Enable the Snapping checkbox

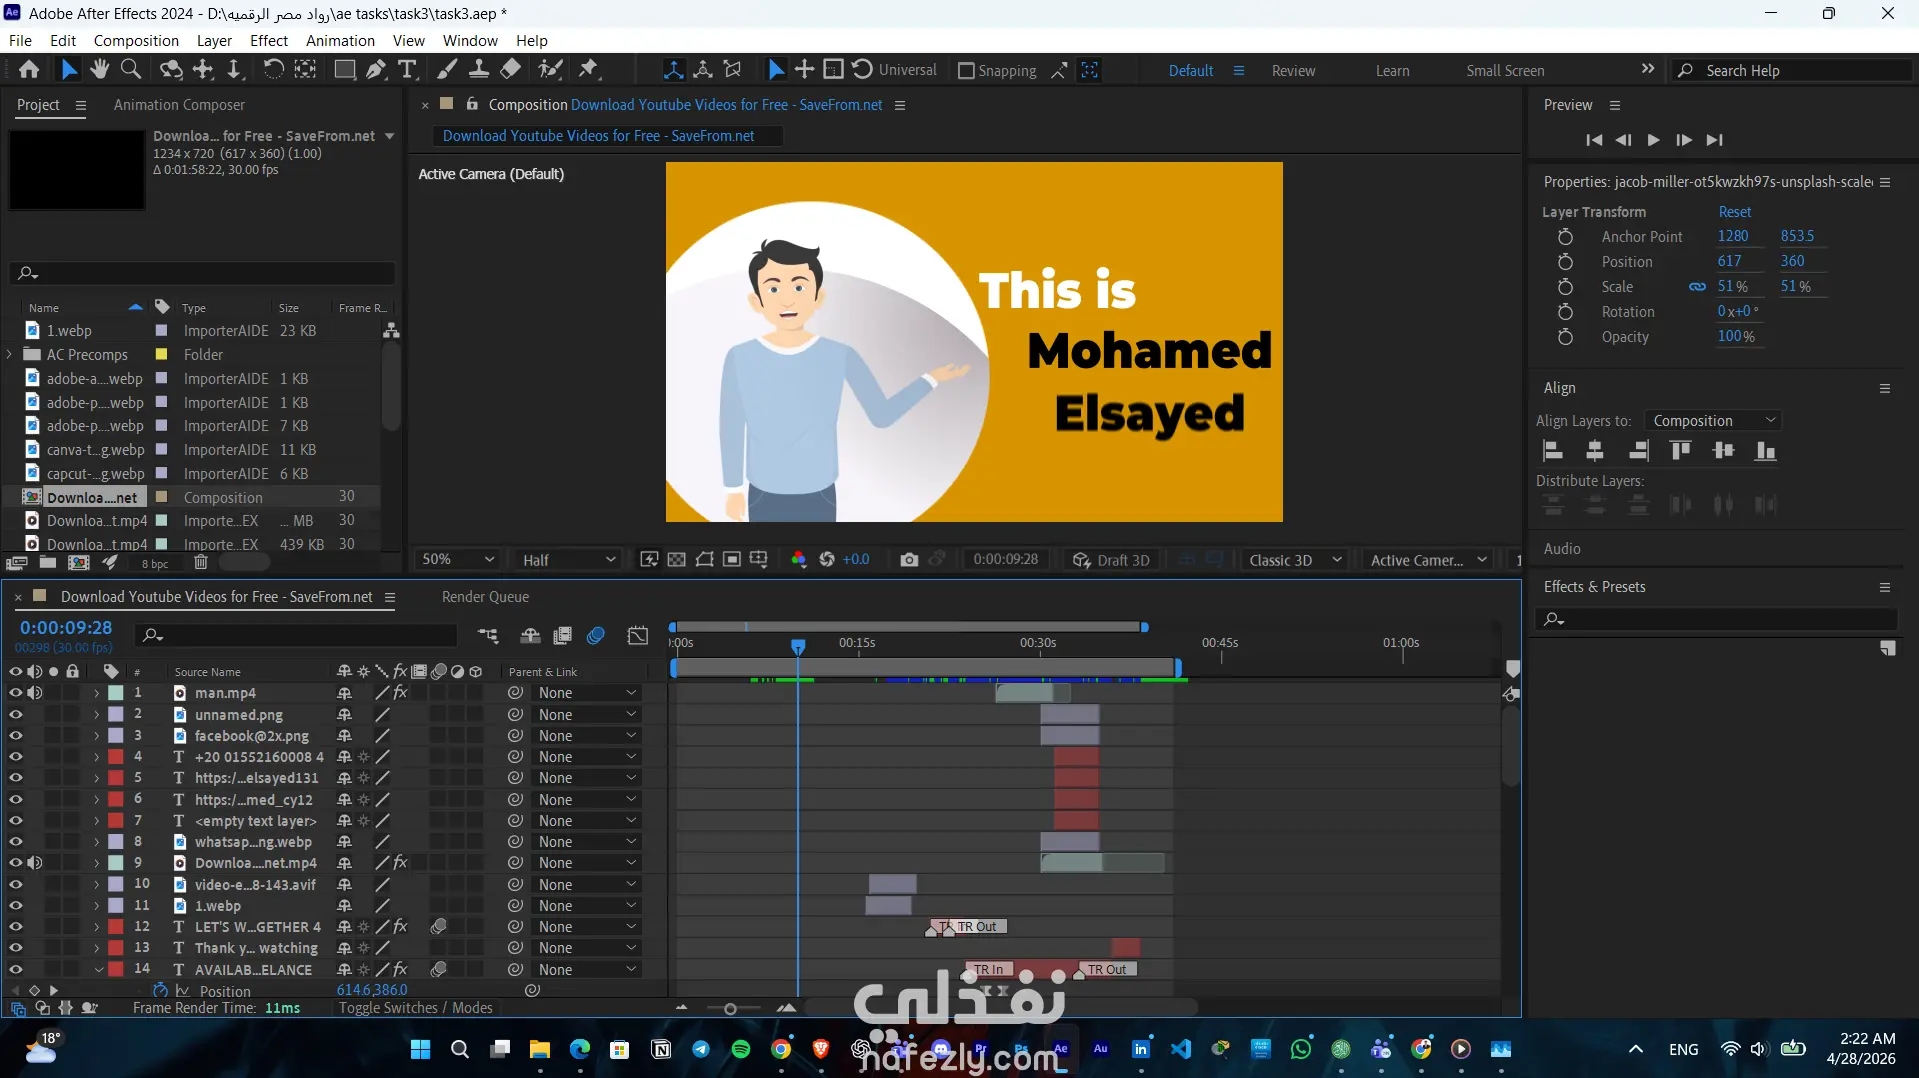(966, 71)
